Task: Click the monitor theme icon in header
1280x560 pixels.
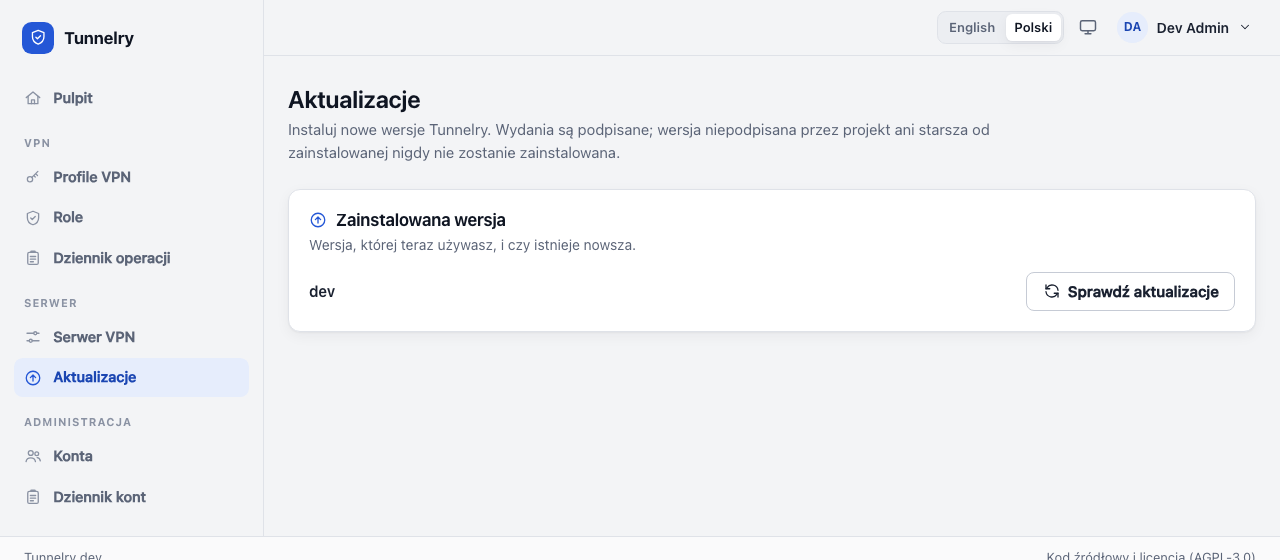Action: point(1088,27)
